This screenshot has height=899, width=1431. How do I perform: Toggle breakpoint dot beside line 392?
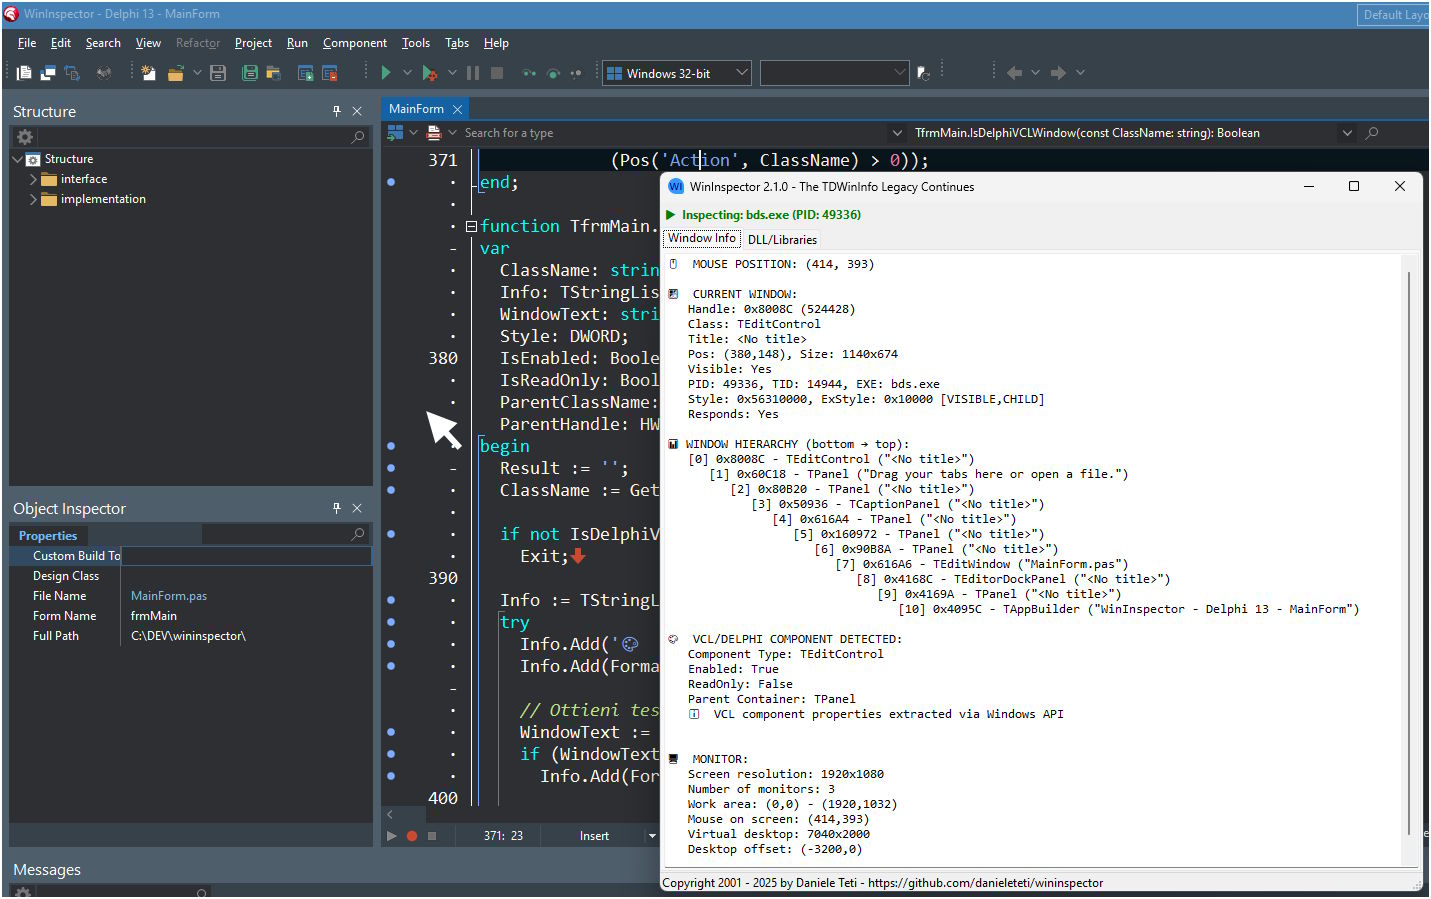(390, 622)
